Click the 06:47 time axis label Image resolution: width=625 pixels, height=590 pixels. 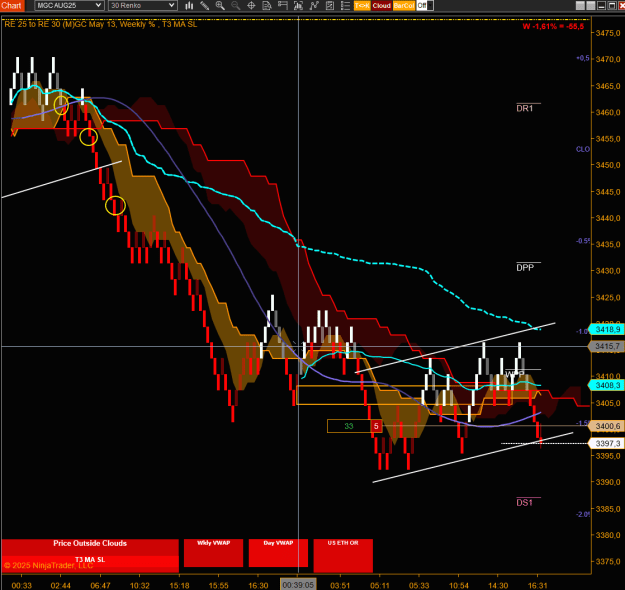pos(100,585)
